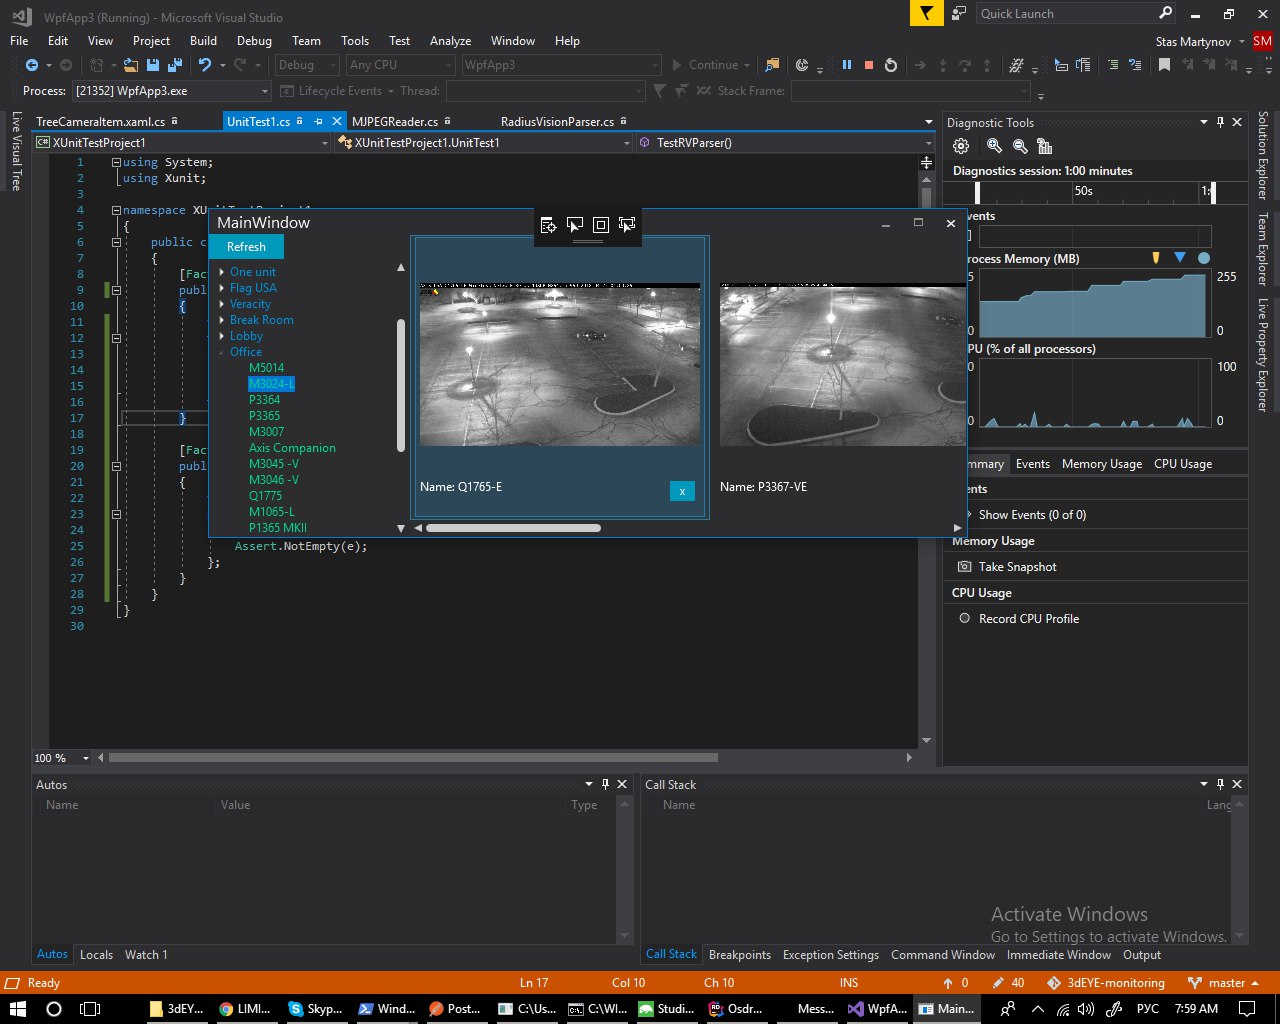
Task: Stop debugging with the red square icon
Action: (869, 65)
